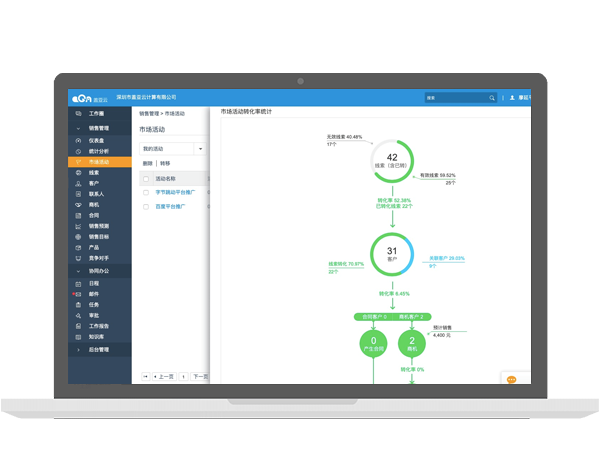Click the 上一页 previous page button
This screenshot has width=600, height=470.
pos(164,377)
